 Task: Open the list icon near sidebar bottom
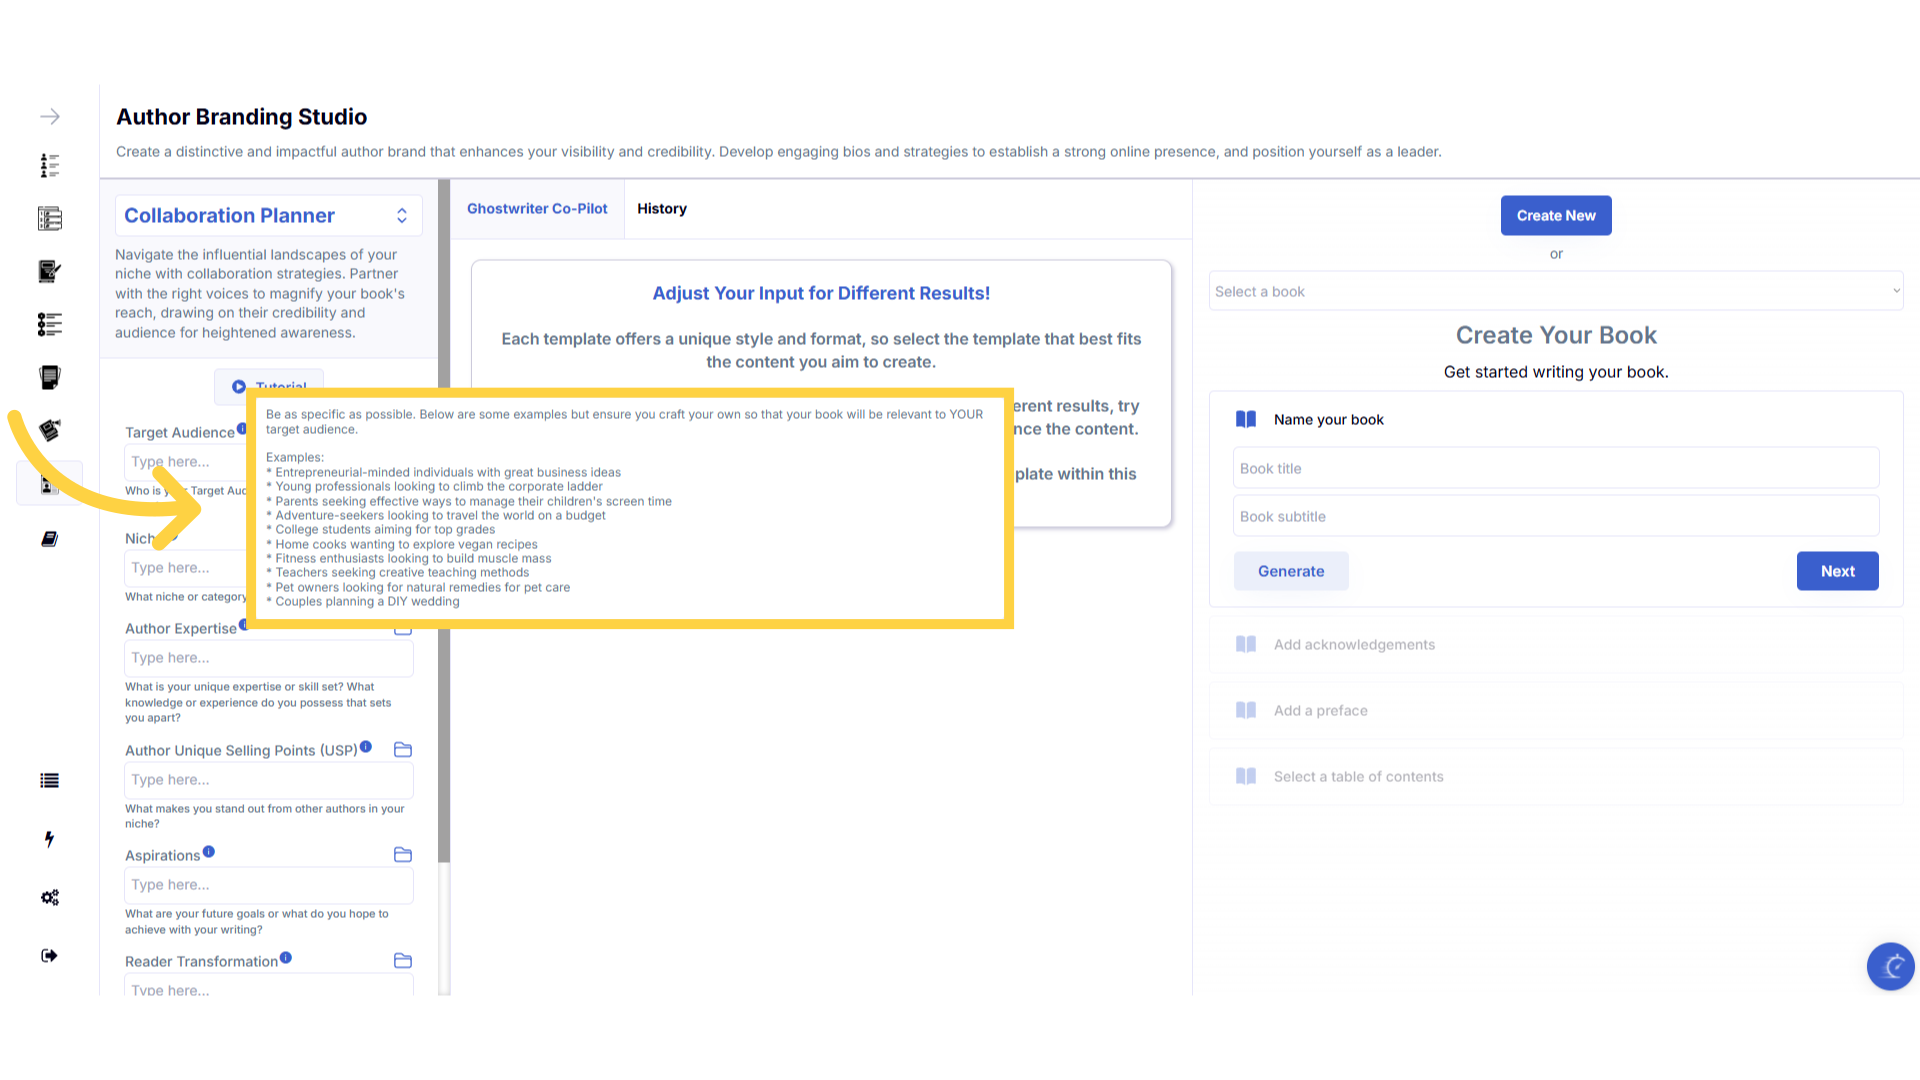point(50,781)
